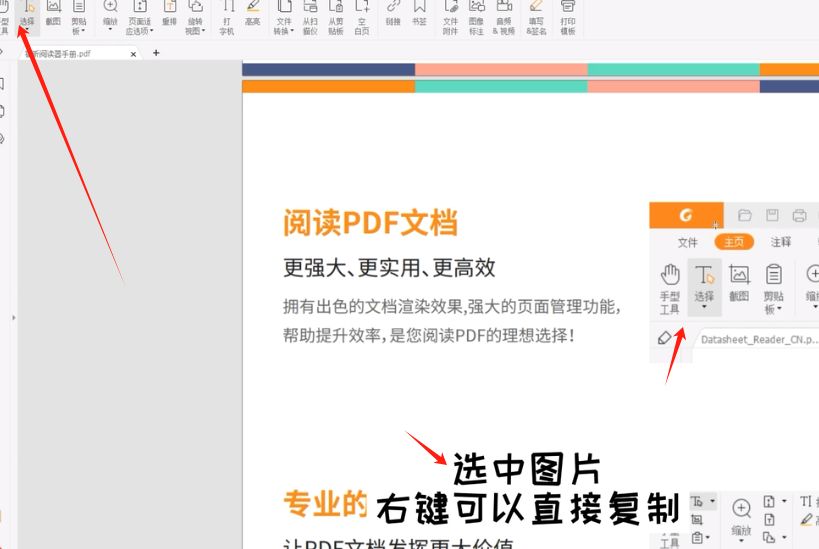
Task: Open the 文件转换 file convert dropdown
Action: (x=284, y=17)
